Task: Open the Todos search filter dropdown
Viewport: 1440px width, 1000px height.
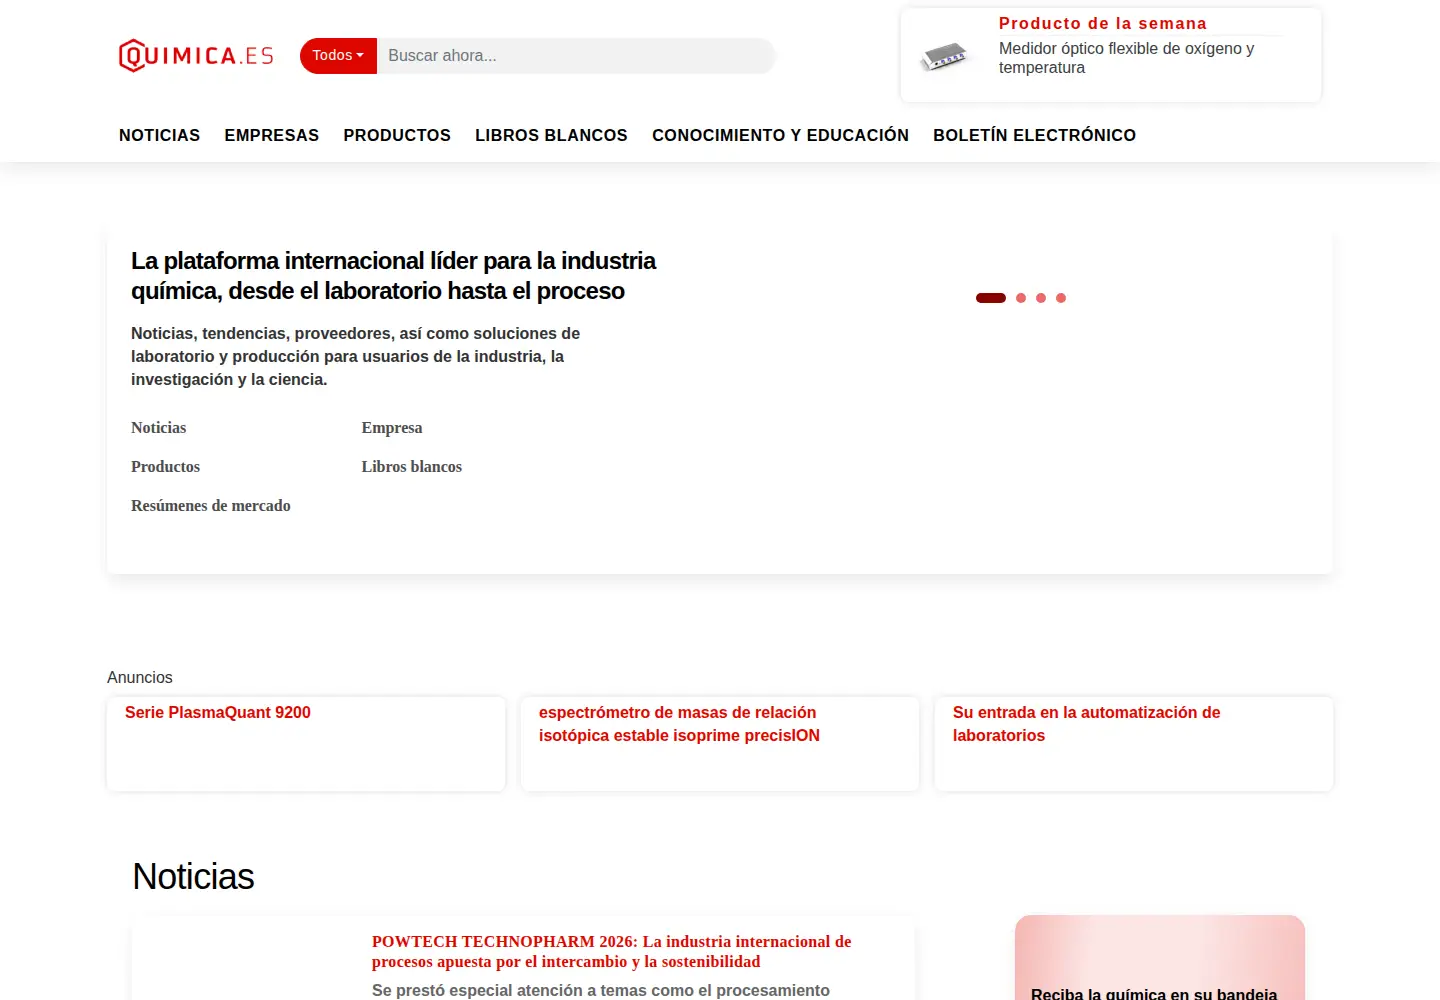Action: tap(338, 56)
